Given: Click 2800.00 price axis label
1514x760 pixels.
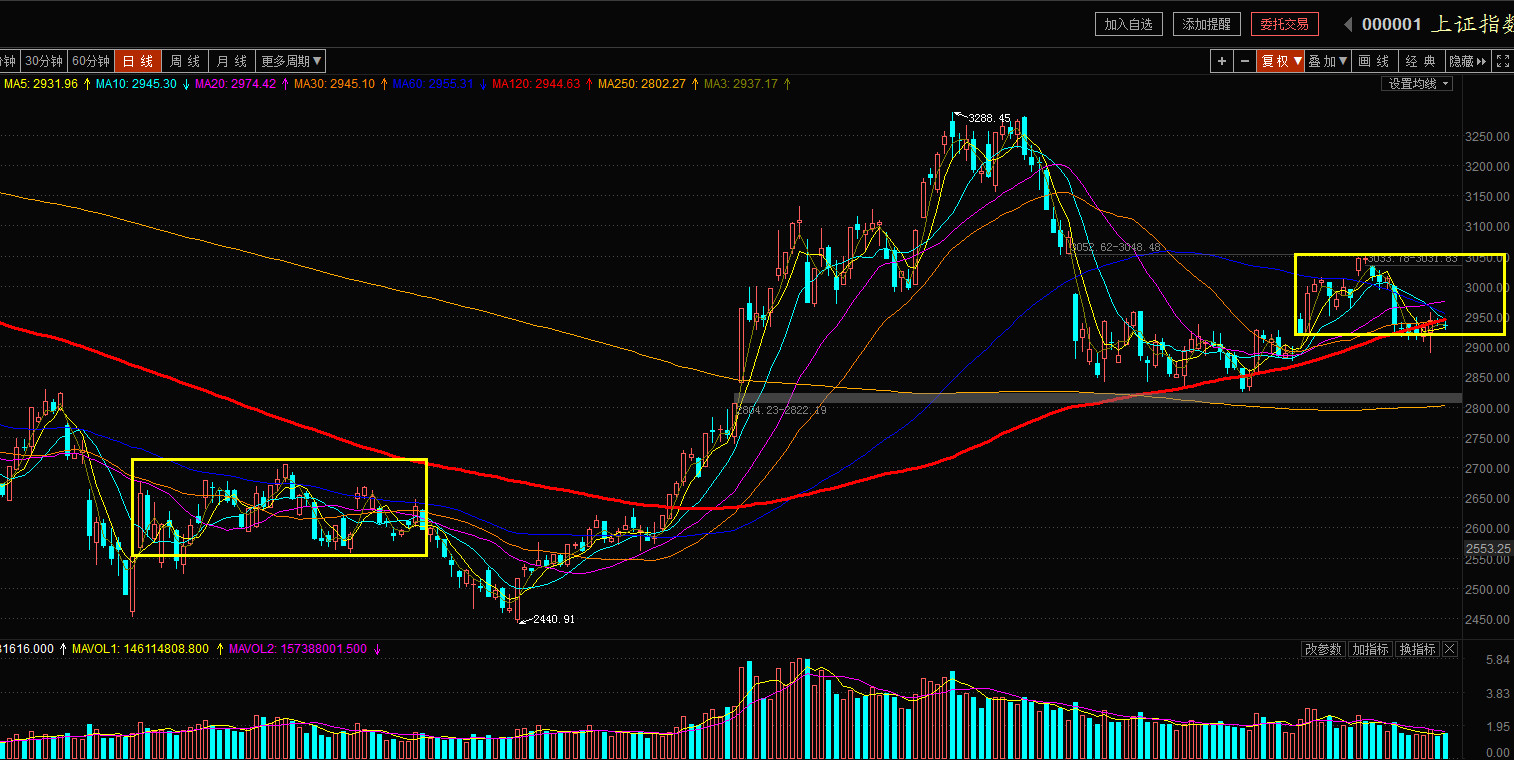Looking at the screenshot, I should (x=1486, y=409).
